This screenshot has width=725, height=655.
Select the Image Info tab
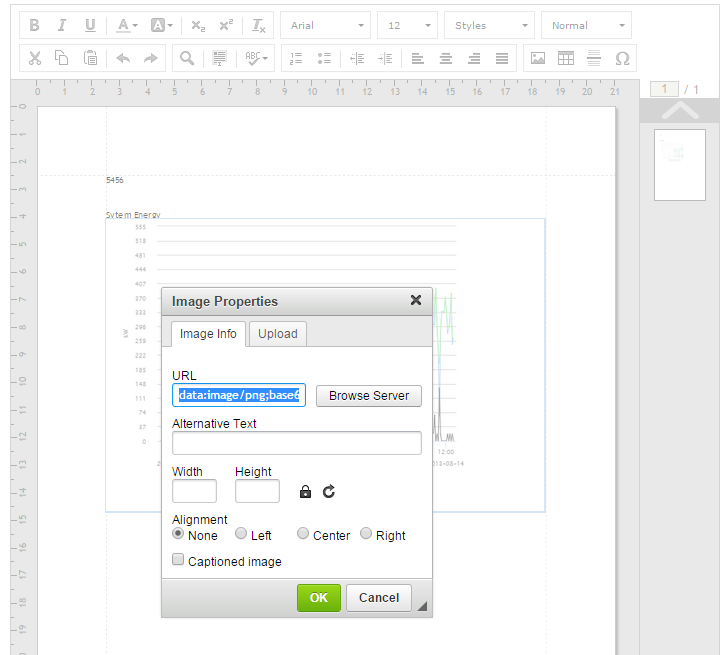(208, 334)
